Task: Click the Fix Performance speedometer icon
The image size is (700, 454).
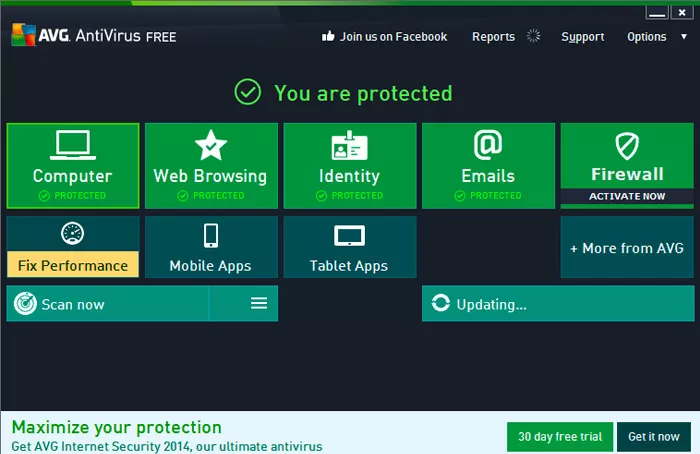Action: 72,233
